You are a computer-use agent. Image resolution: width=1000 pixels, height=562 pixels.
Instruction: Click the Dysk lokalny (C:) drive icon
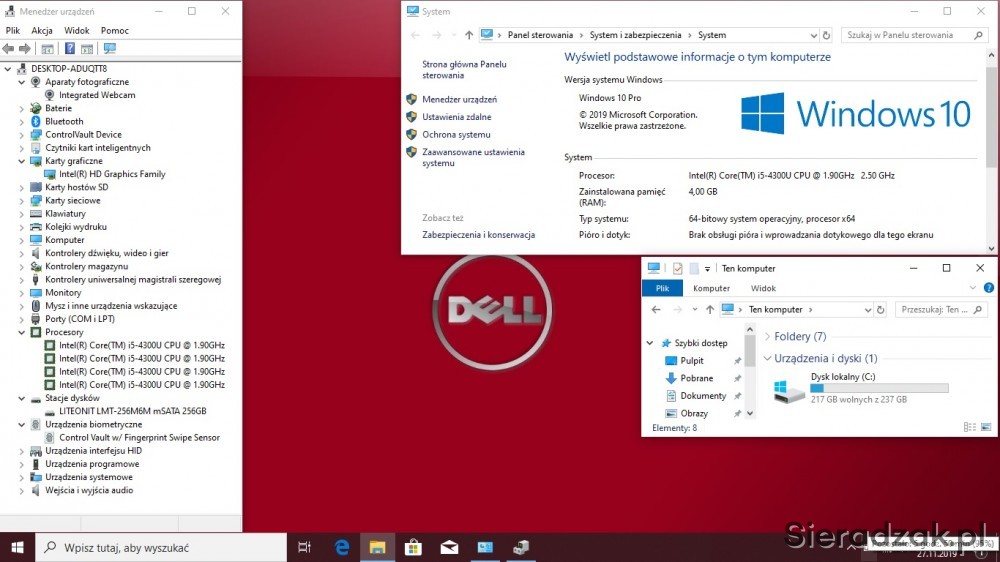pyautogui.click(x=788, y=390)
